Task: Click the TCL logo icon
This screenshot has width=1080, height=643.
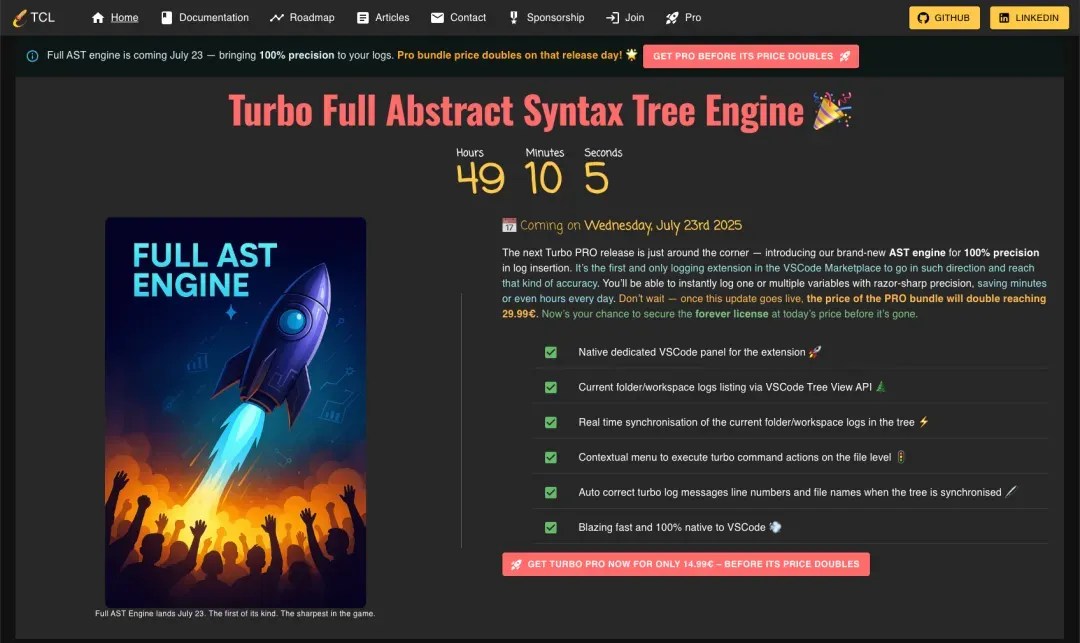Action: pos(20,18)
